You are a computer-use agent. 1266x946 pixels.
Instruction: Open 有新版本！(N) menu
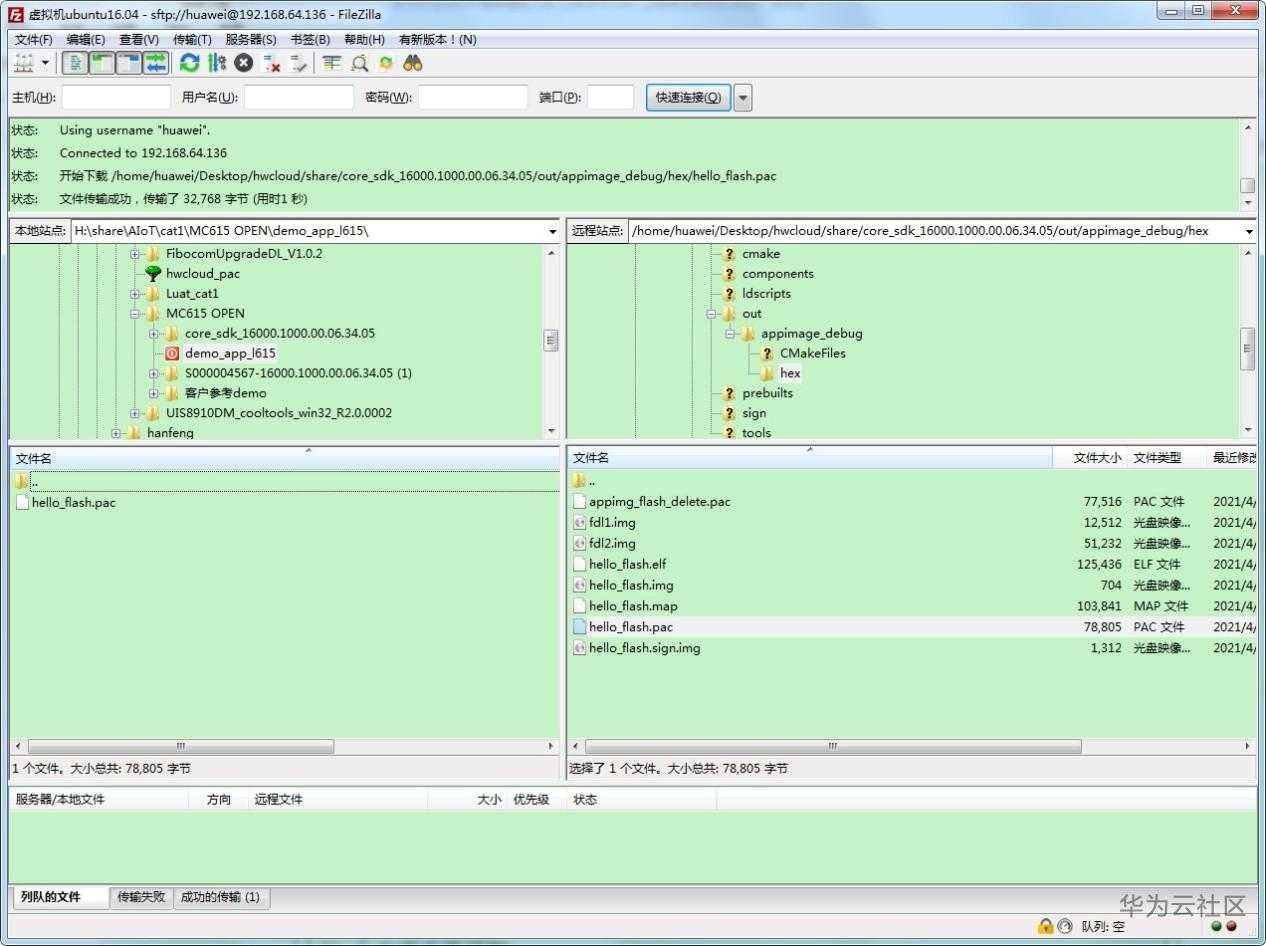[437, 39]
